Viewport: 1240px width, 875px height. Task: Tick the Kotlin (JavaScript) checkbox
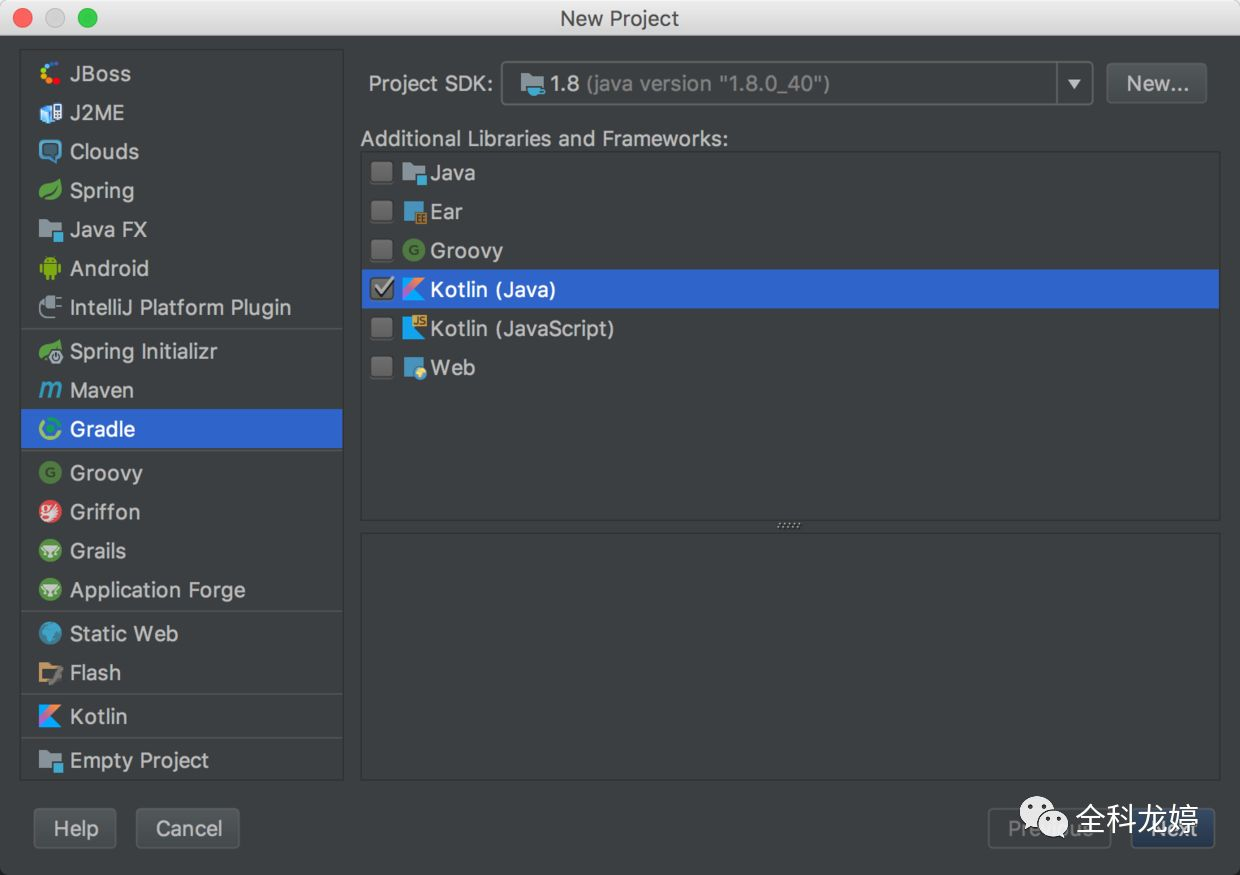pyautogui.click(x=382, y=328)
